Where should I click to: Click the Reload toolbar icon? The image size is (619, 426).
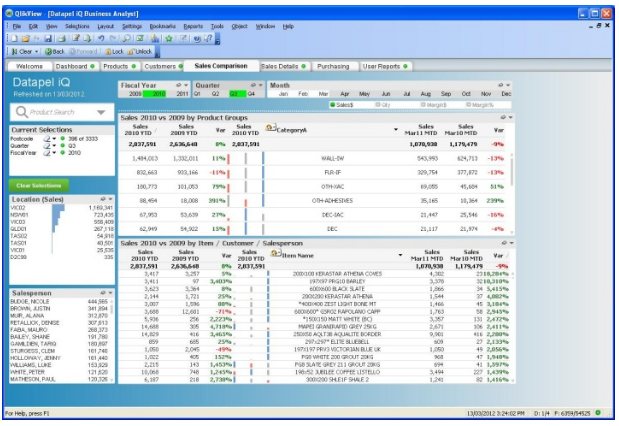pos(87,39)
